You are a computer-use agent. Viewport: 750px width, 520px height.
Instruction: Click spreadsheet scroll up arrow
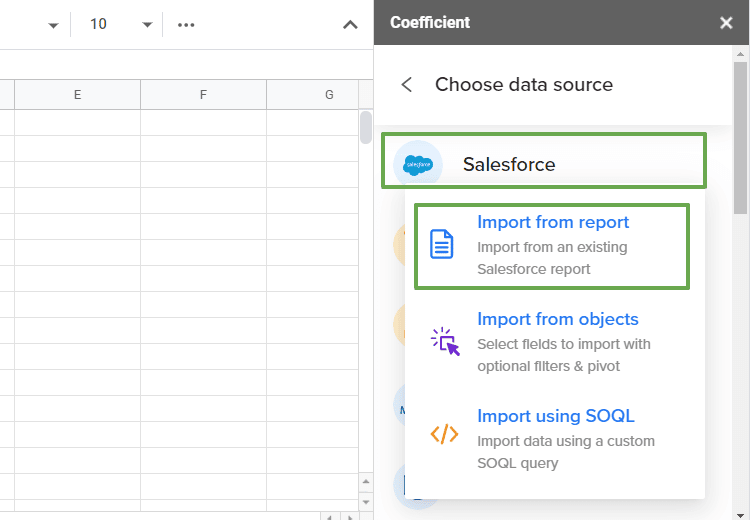tap(366, 482)
